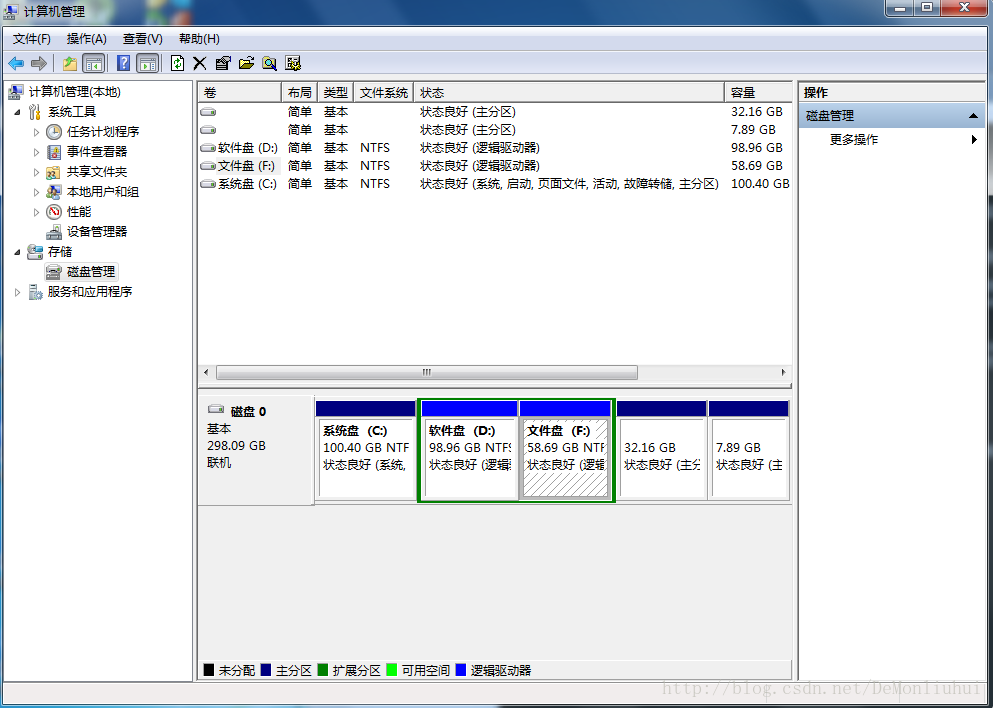Open 设备管理器 in the tree
Screen dimensions: 993x708
97,232
